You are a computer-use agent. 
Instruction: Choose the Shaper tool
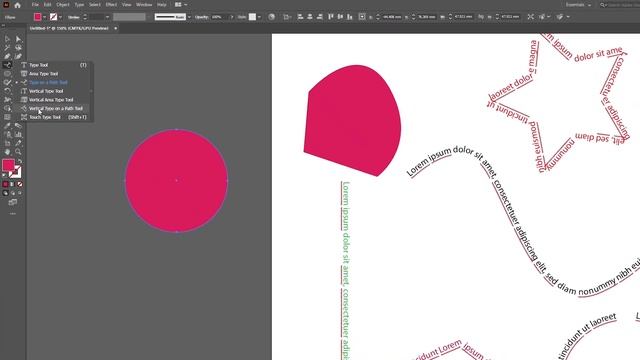[x=7, y=82]
